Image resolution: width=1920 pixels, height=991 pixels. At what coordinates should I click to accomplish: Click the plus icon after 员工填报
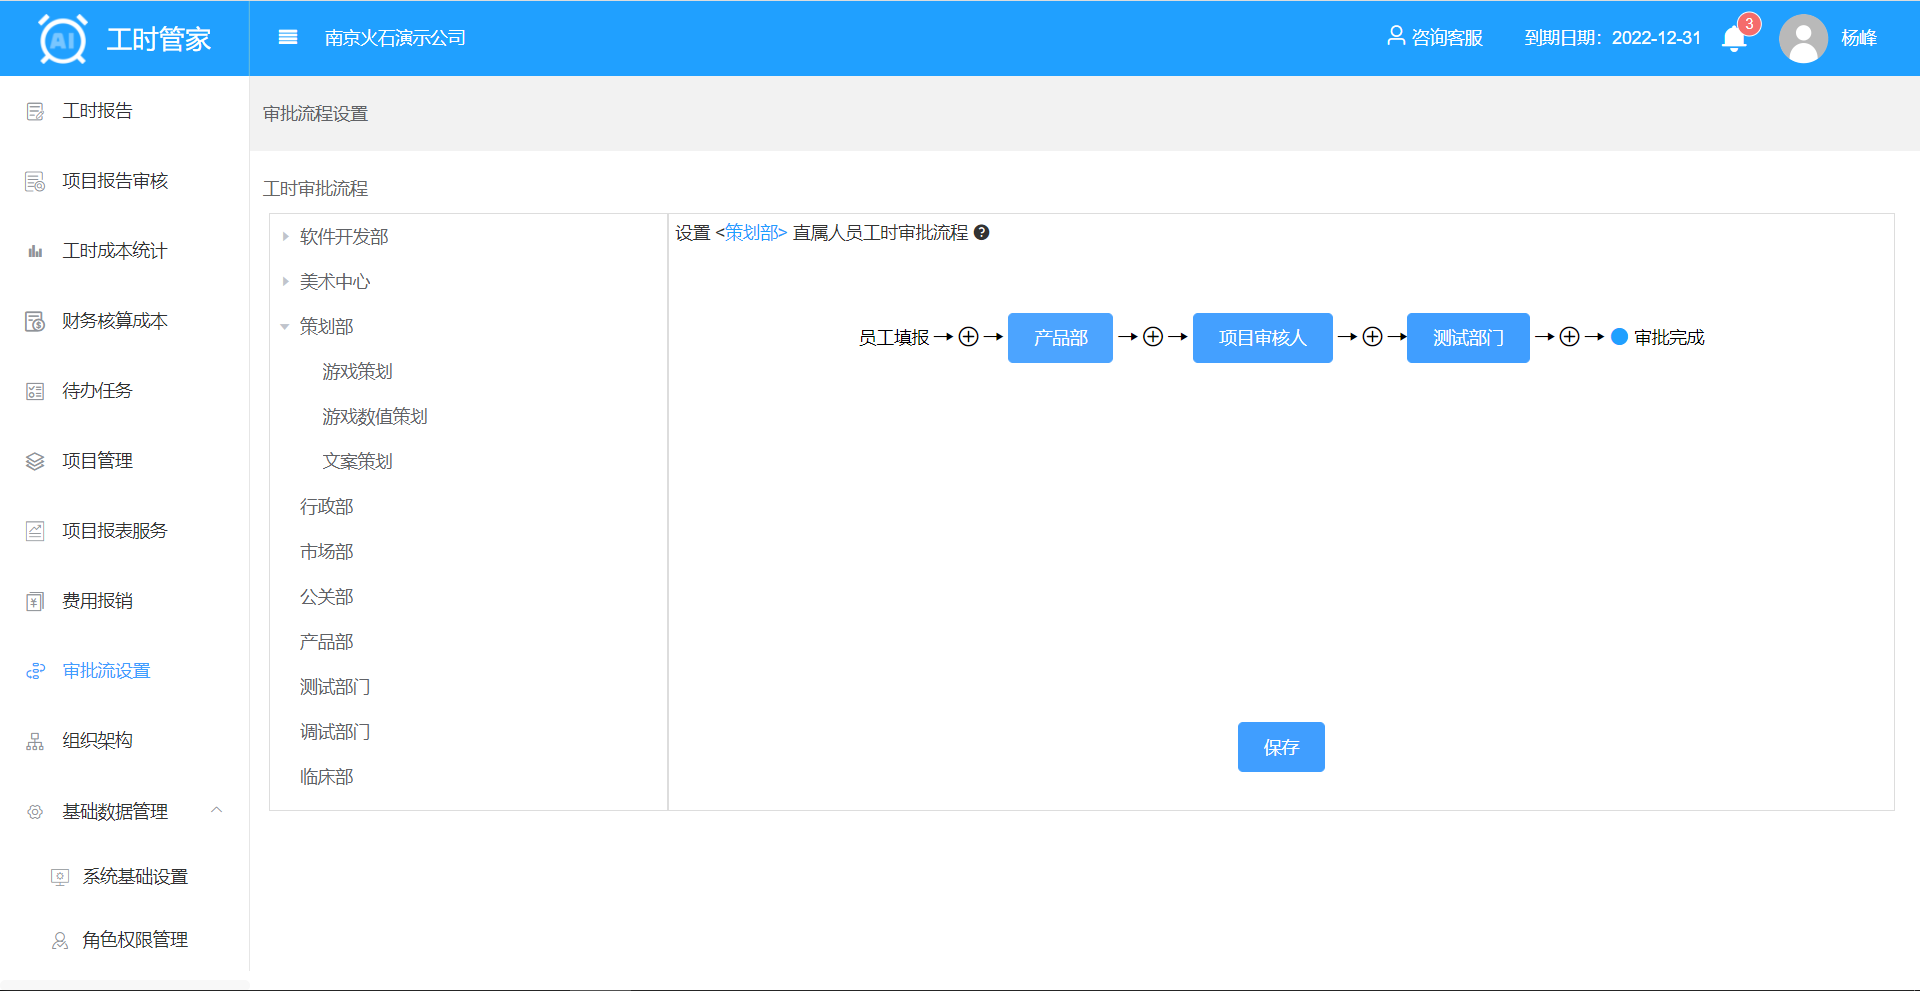click(x=968, y=337)
